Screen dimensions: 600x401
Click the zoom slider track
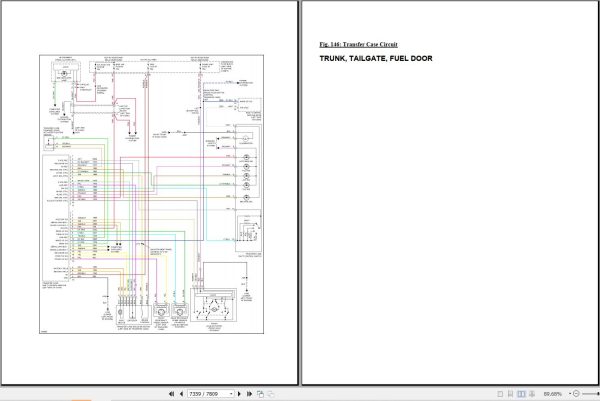coord(591,394)
